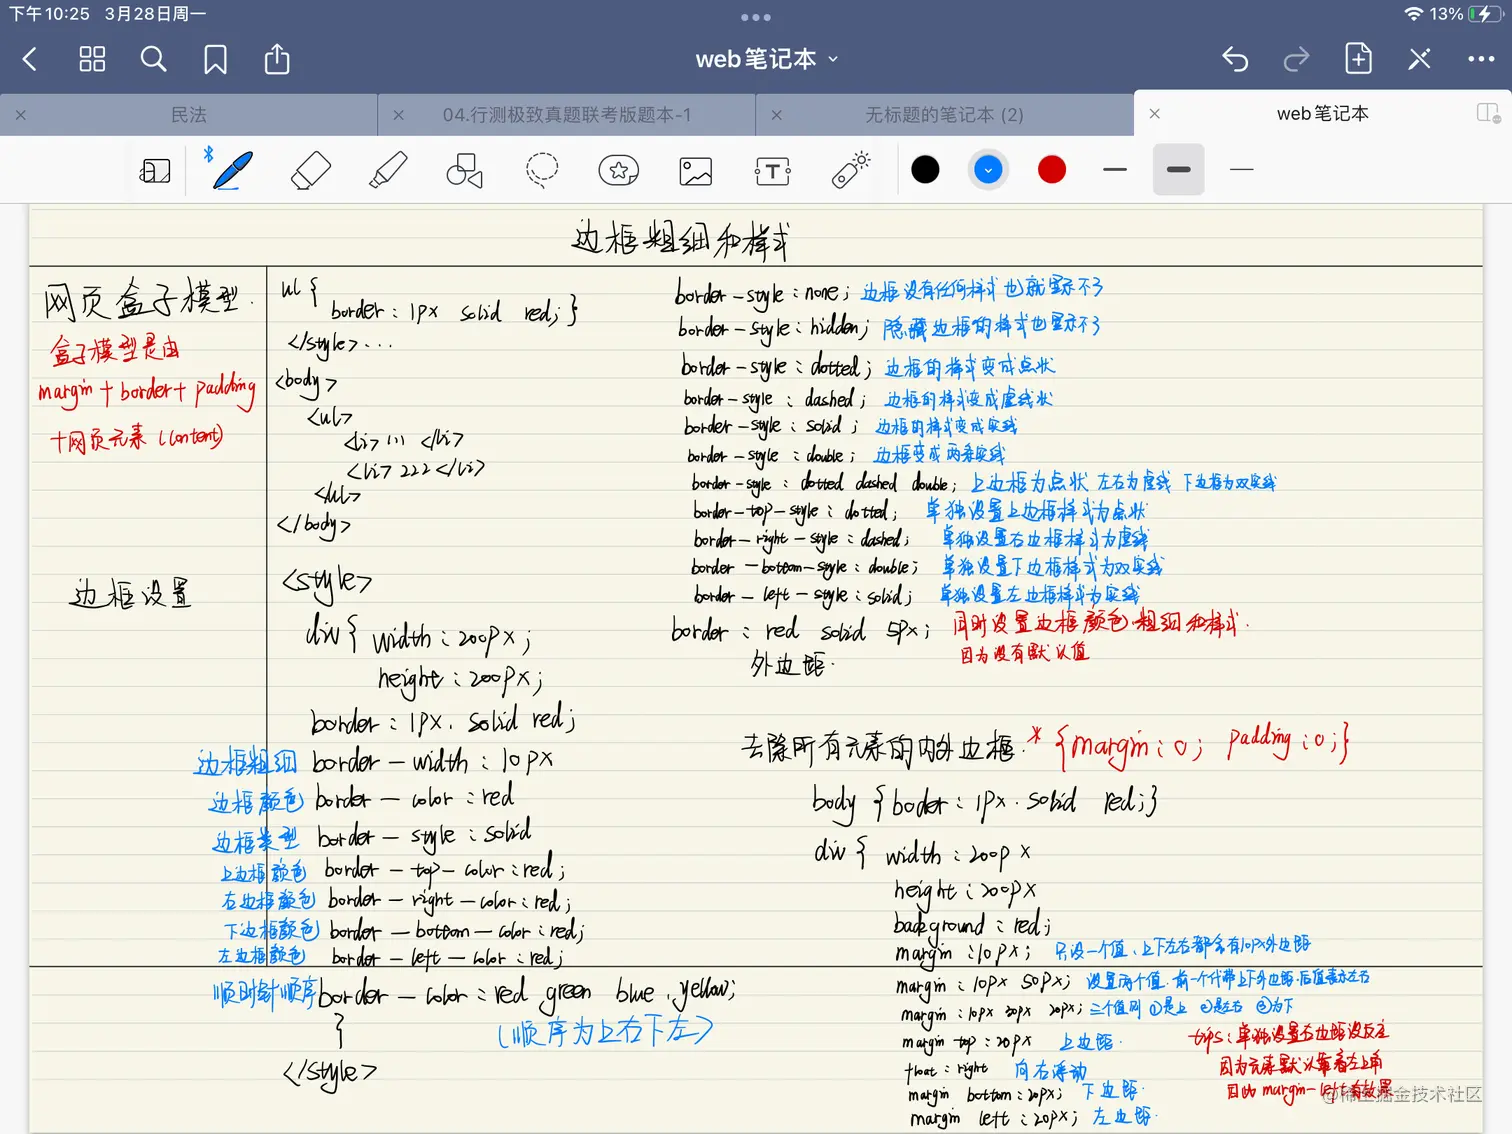Close the 无标题的笔记本 (2) tab

click(x=777, y=115)
